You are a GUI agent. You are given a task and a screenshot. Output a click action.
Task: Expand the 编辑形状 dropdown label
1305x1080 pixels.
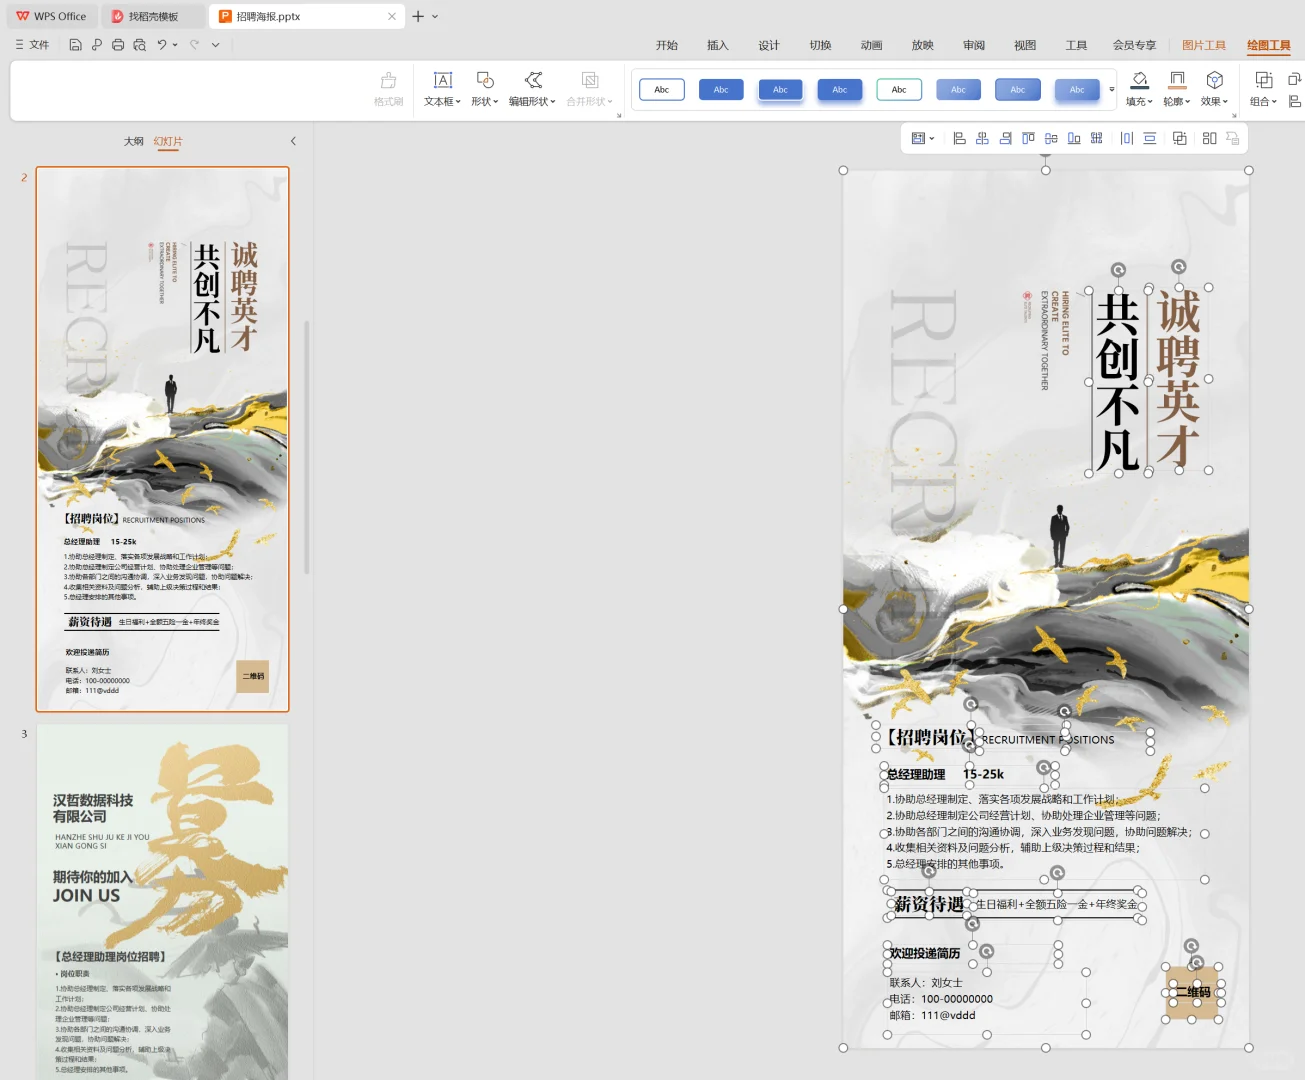533,101
